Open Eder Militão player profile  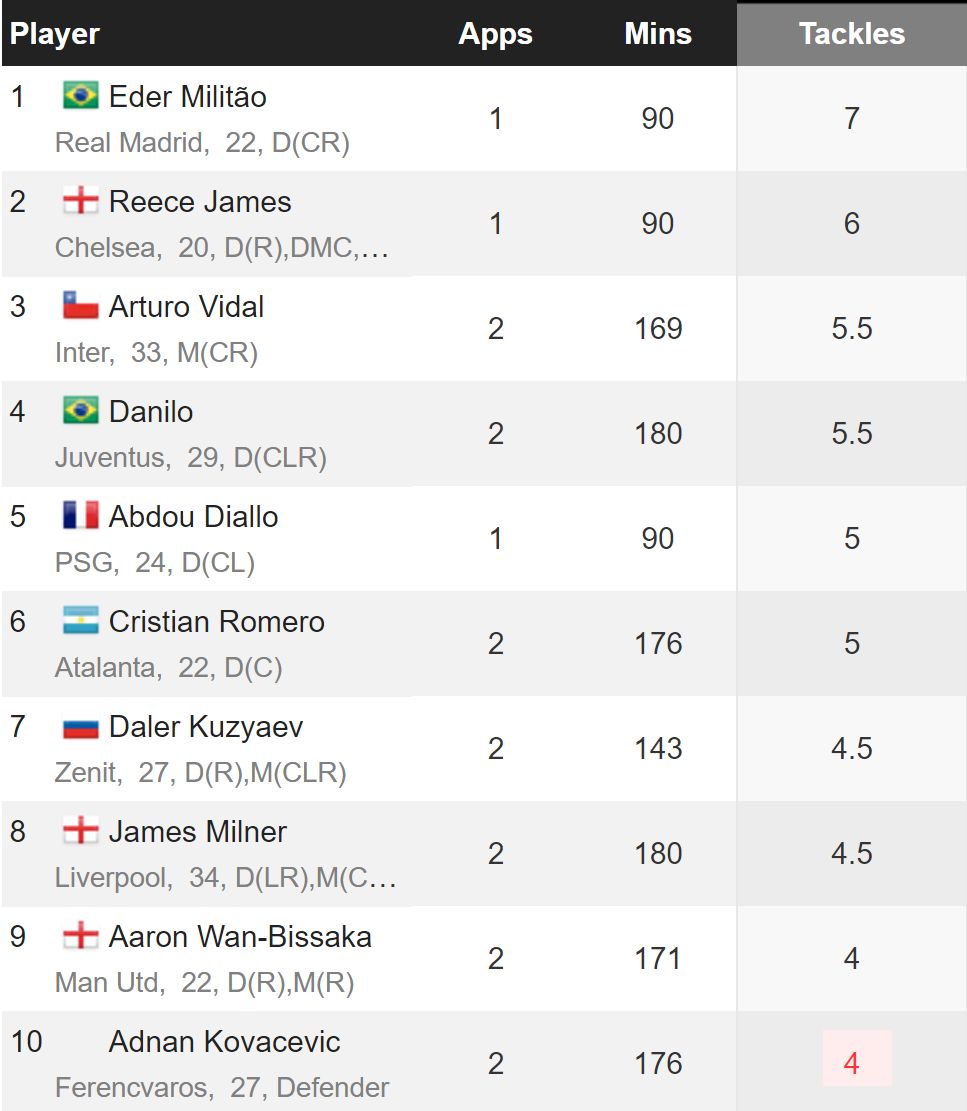pyautogui.click(x=188, y=96)
